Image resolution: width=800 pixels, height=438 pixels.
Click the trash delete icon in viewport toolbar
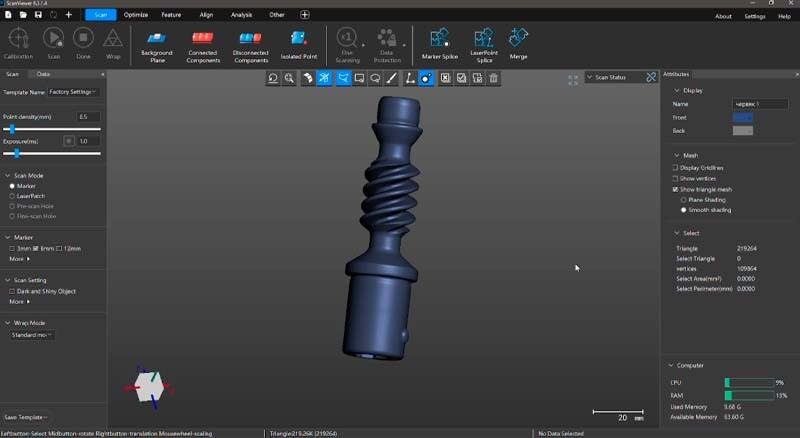point(494,78)
